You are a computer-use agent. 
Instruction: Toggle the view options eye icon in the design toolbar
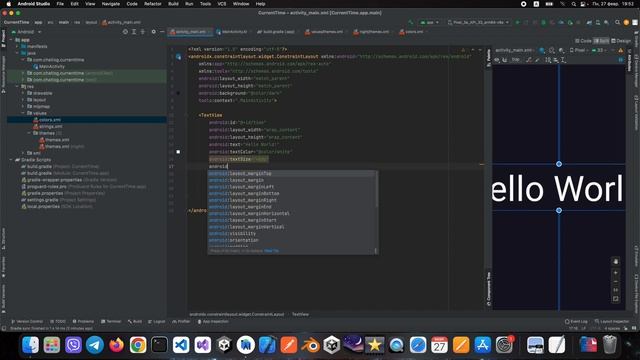point(497,60)
